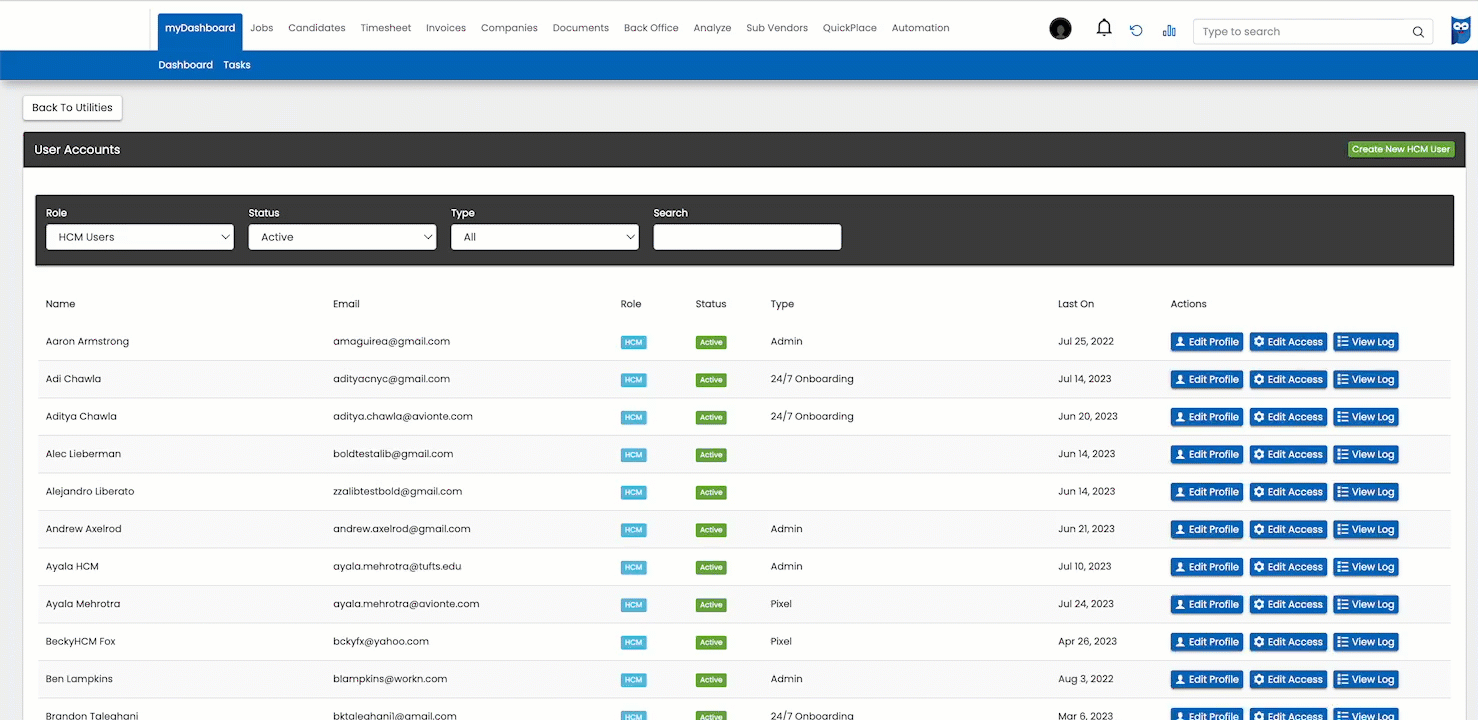Edit Profile for Adi Chawla
Viewport: 1478px width, 720px height.
tap(1207, 379)
